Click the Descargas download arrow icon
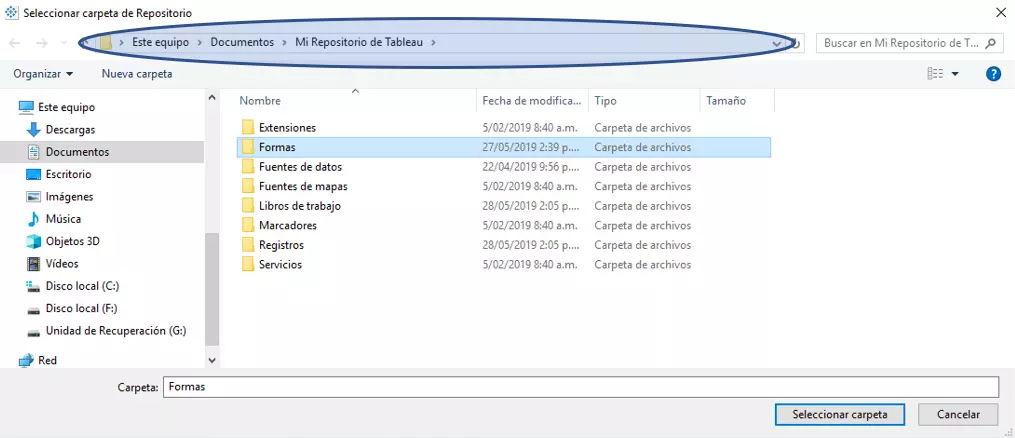 [x=33, y=130]
